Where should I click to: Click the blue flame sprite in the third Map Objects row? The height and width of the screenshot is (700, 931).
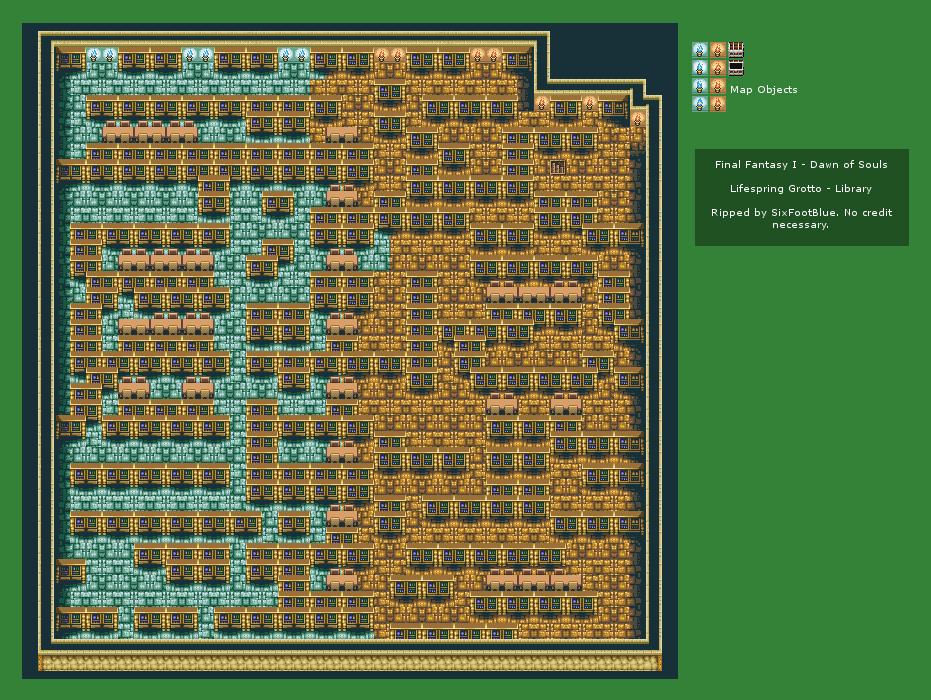(x=700, y=86)
